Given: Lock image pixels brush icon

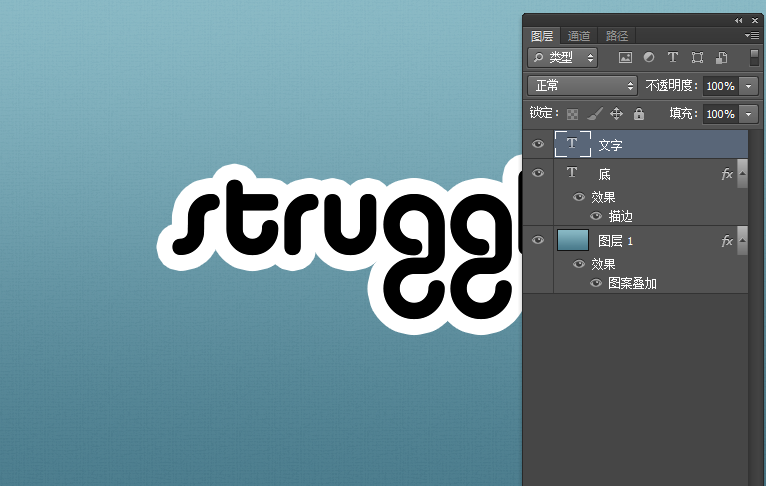Looking at the screenshot, I should pos(595,114).
